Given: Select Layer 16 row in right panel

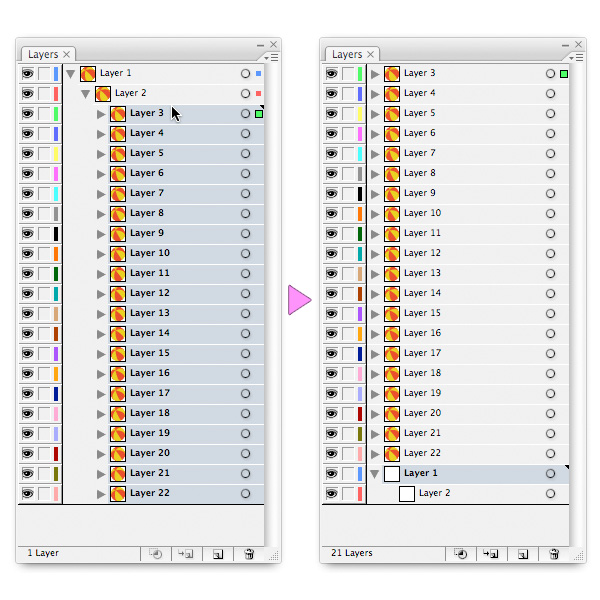Looking at the screenshot, I should (468, 333).
